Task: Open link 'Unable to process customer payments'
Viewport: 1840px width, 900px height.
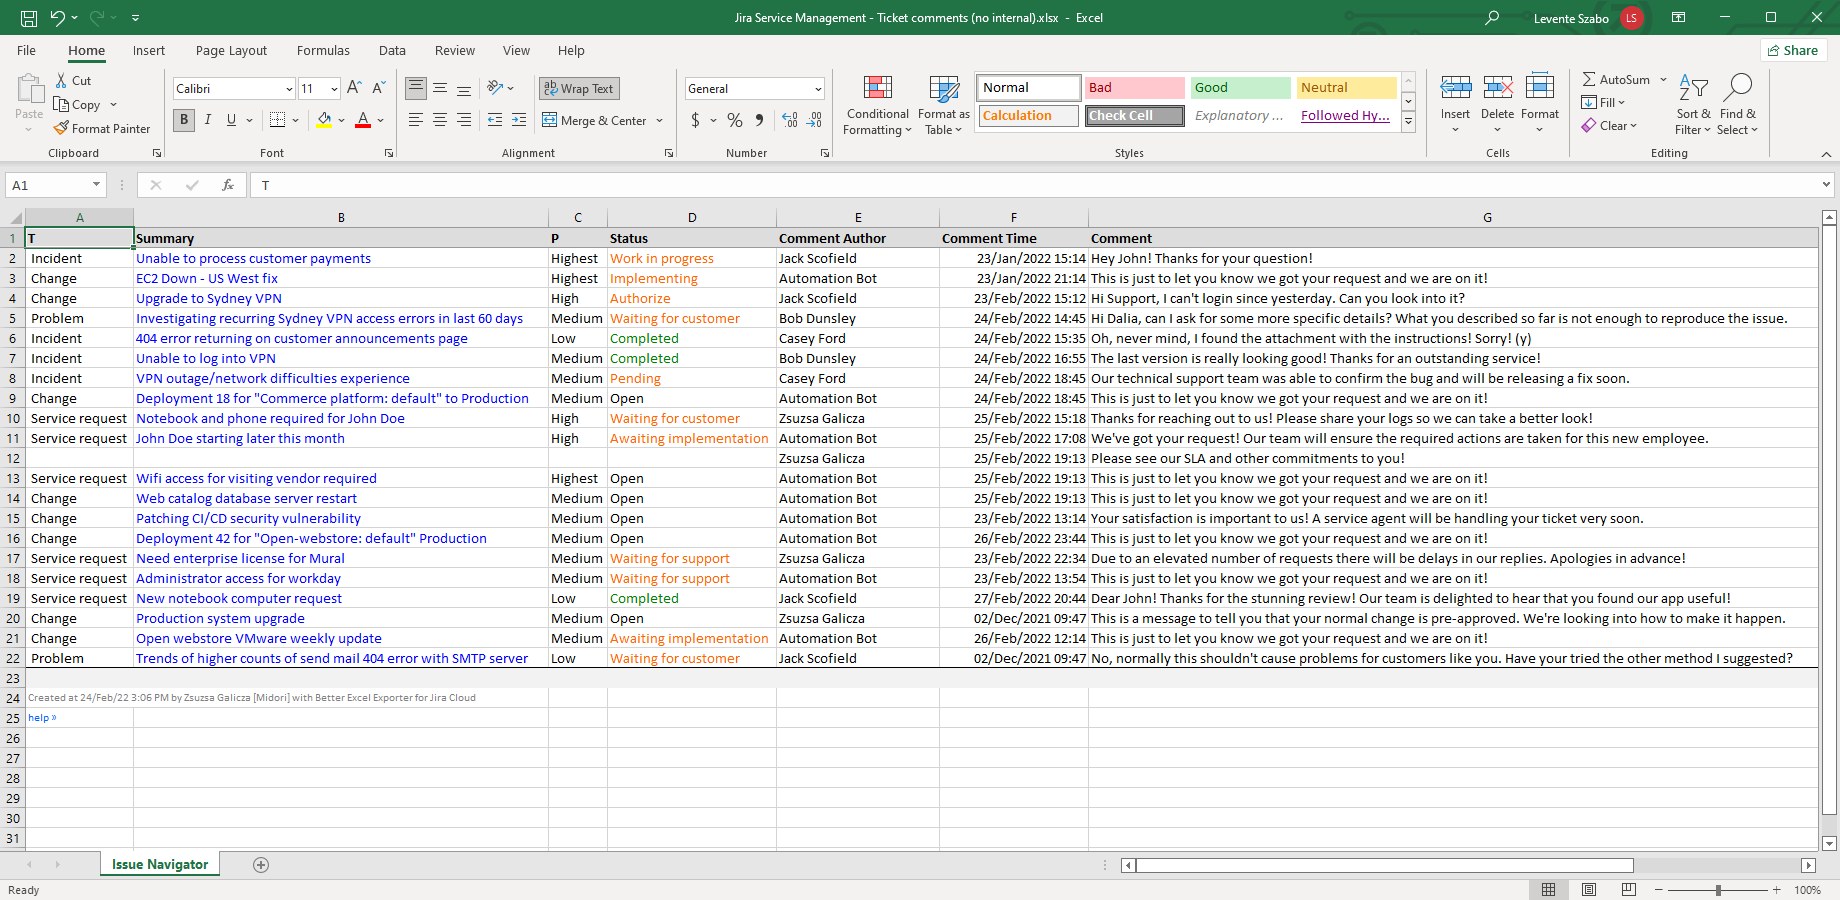Action: pyautogui.click(x=253, y=258)
